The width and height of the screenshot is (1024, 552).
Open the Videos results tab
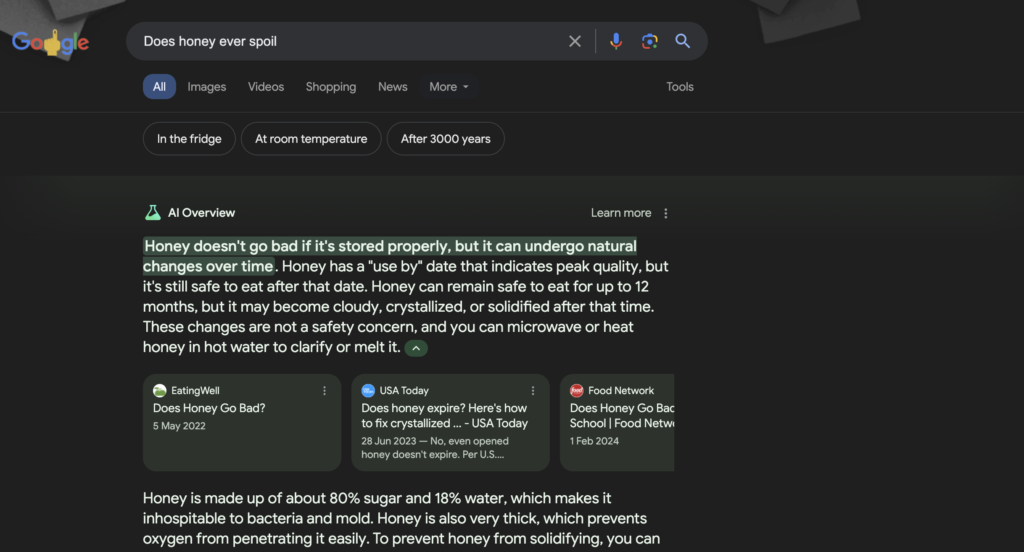(266, 87)
